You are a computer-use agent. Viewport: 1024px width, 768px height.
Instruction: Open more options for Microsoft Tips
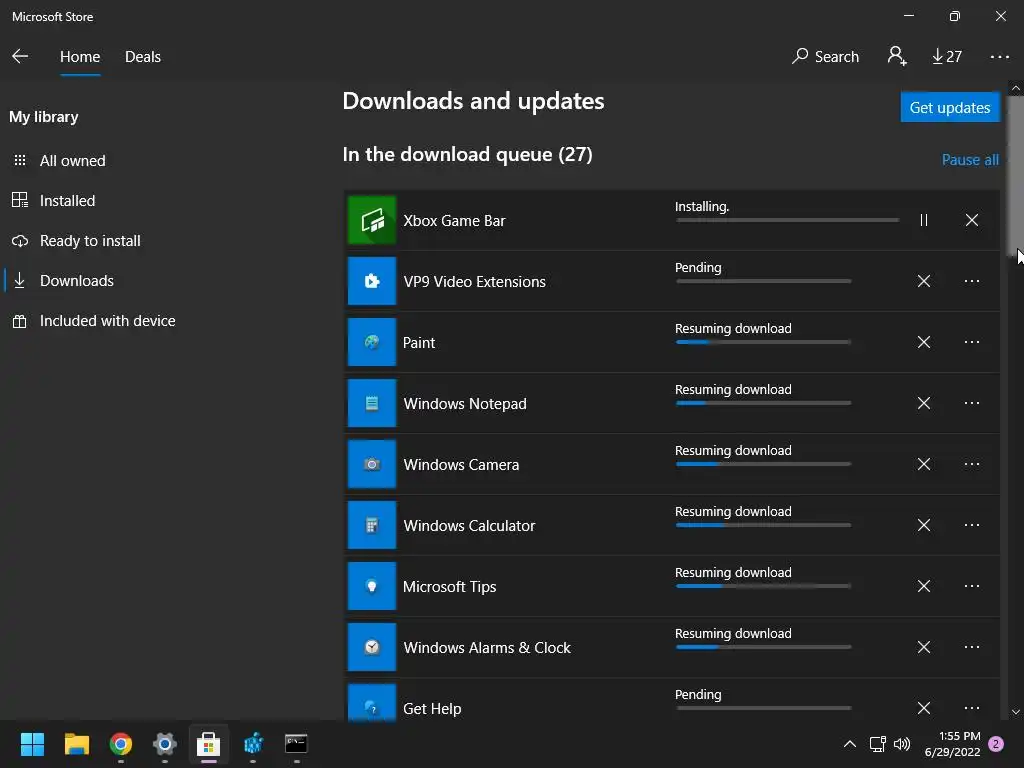pos(972,586)
